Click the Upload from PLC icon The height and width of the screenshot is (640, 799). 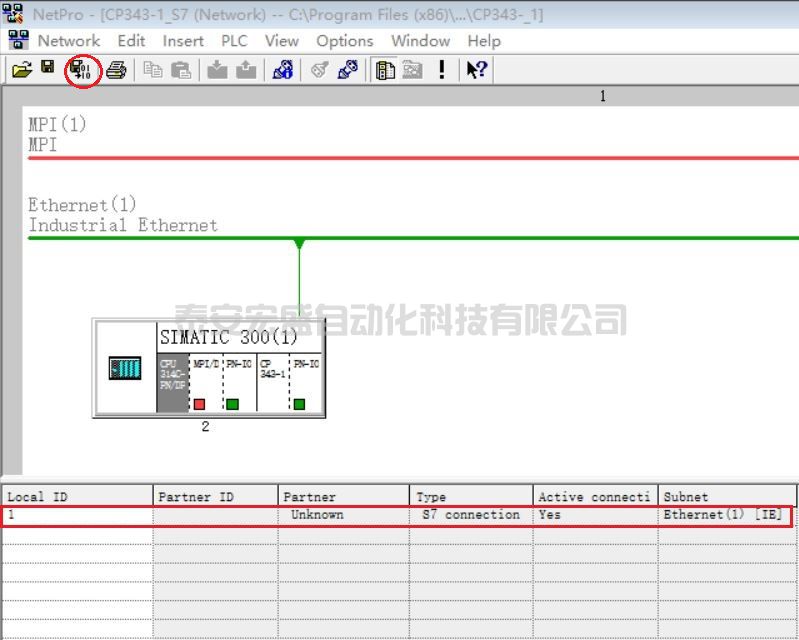point(245,70)
